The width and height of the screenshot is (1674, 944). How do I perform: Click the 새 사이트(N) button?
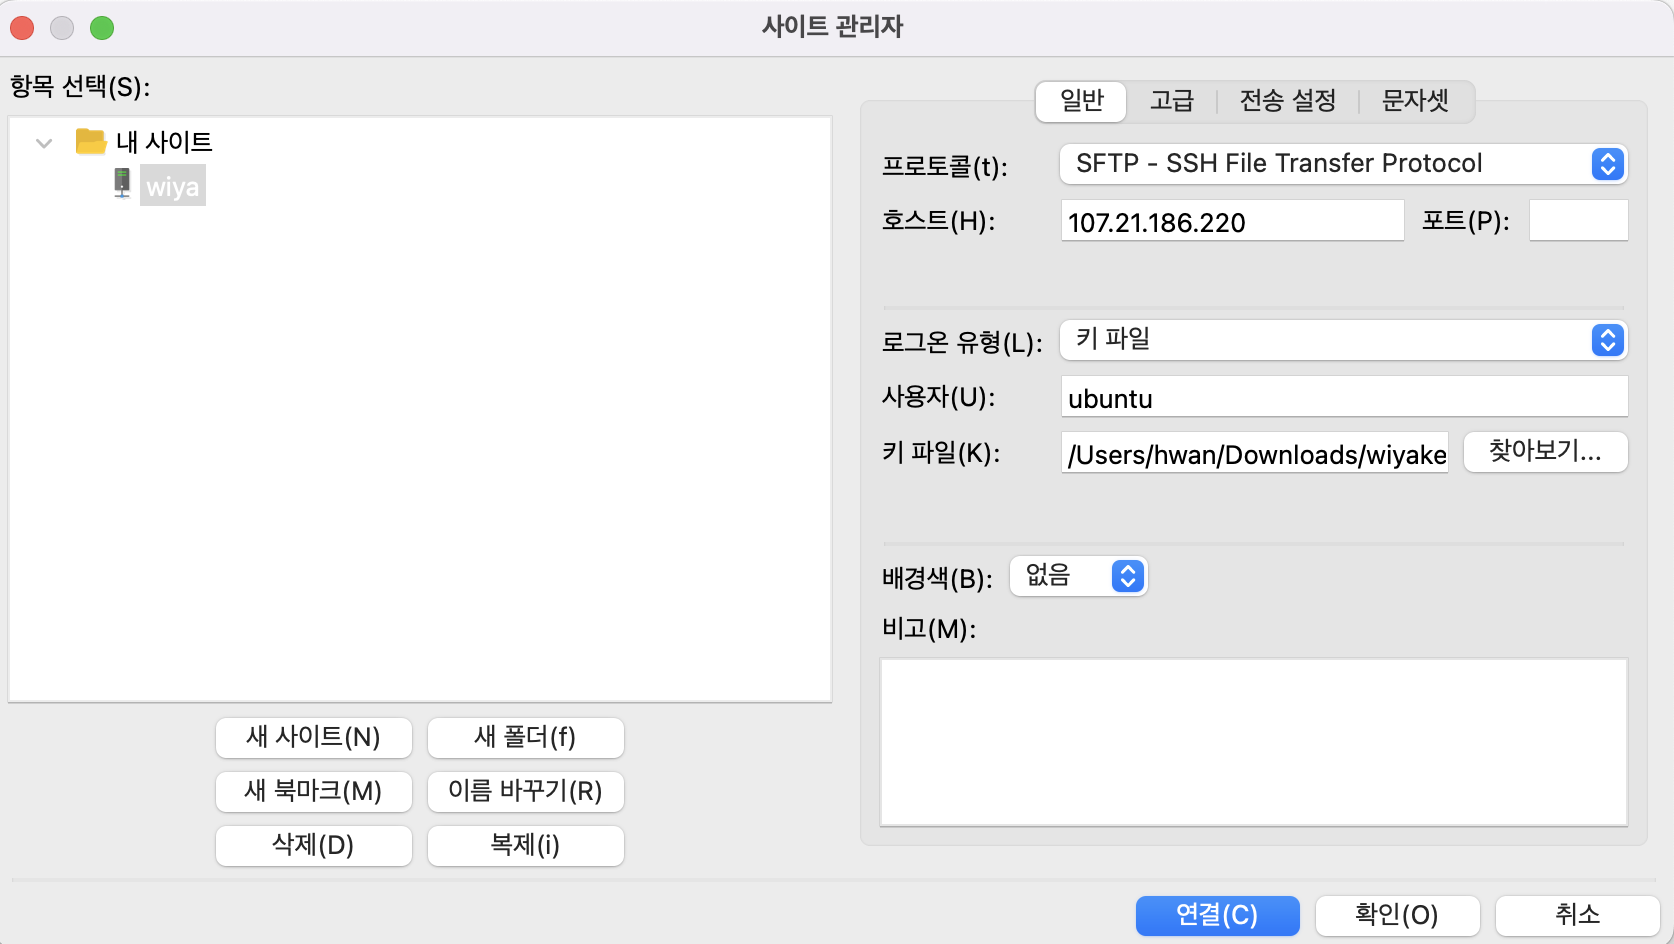coord(314,738)
